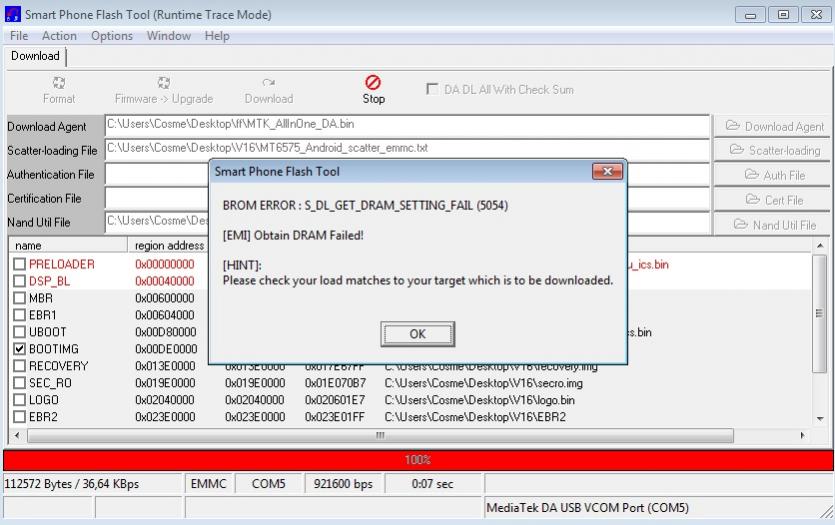Viewport: 835px width, 525px height.
Task: Click the 0:07 sec status entry
Action: 432,483
